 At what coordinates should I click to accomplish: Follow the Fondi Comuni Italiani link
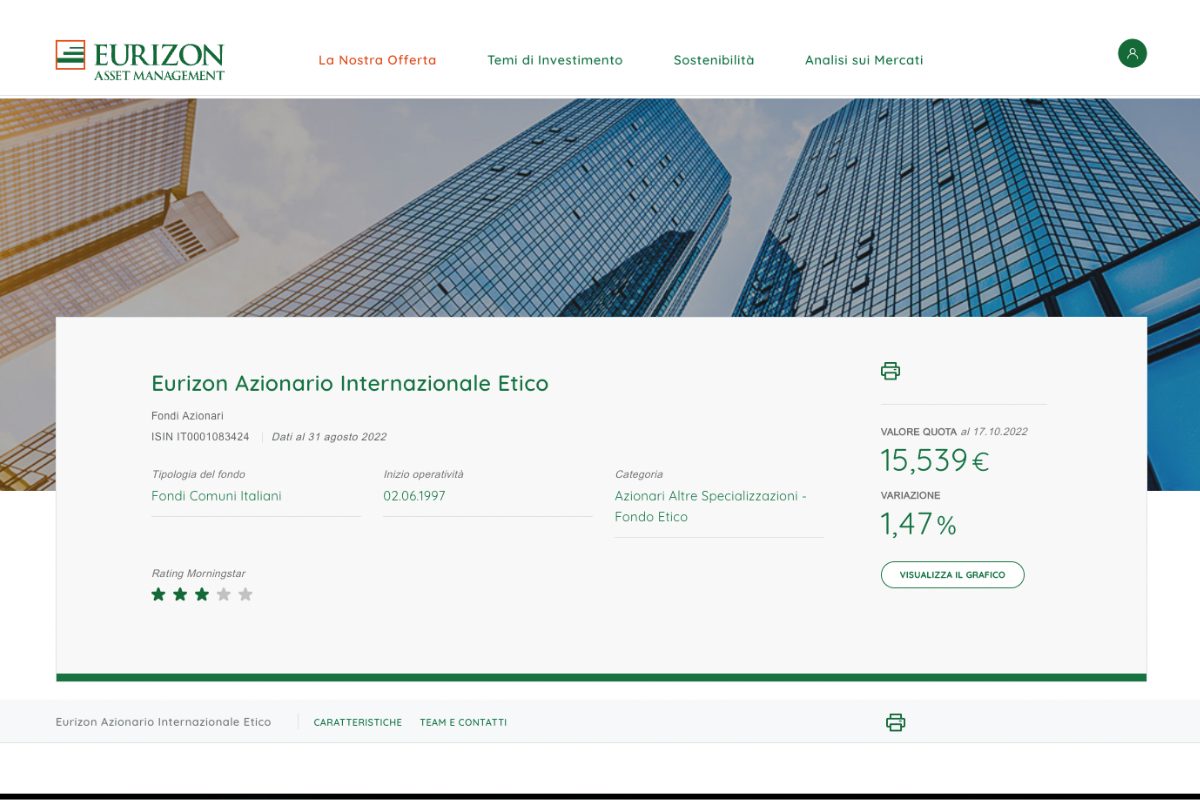216,496
